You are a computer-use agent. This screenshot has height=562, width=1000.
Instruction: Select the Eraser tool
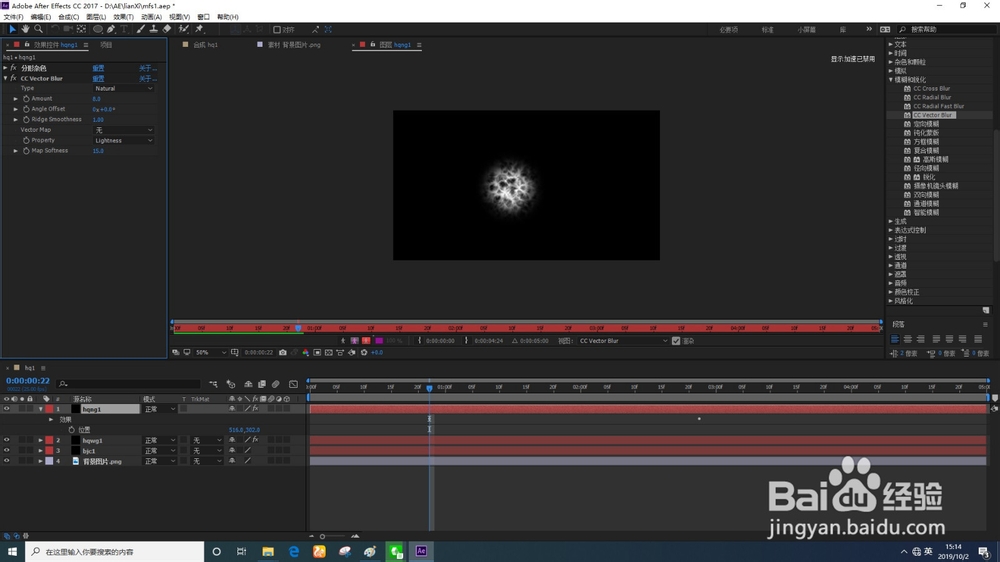click(x=166, y=29)
